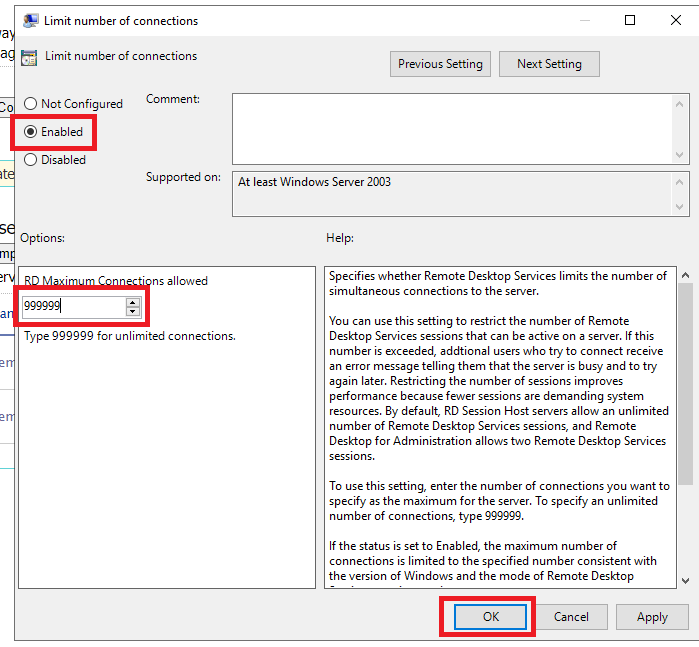The image size is (699, 647).
Task: Go to Previous Setting
Action: click(440, 64)
